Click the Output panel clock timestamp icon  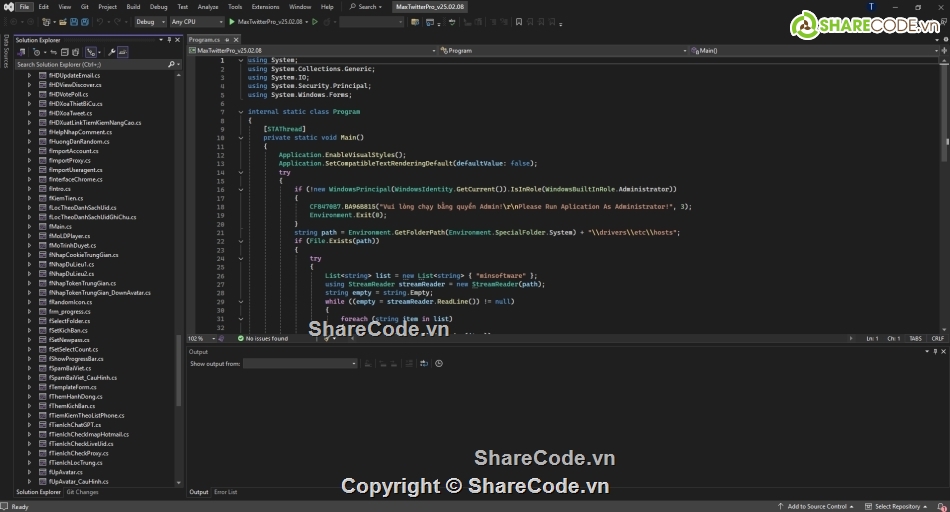click(x=439, y=364)
